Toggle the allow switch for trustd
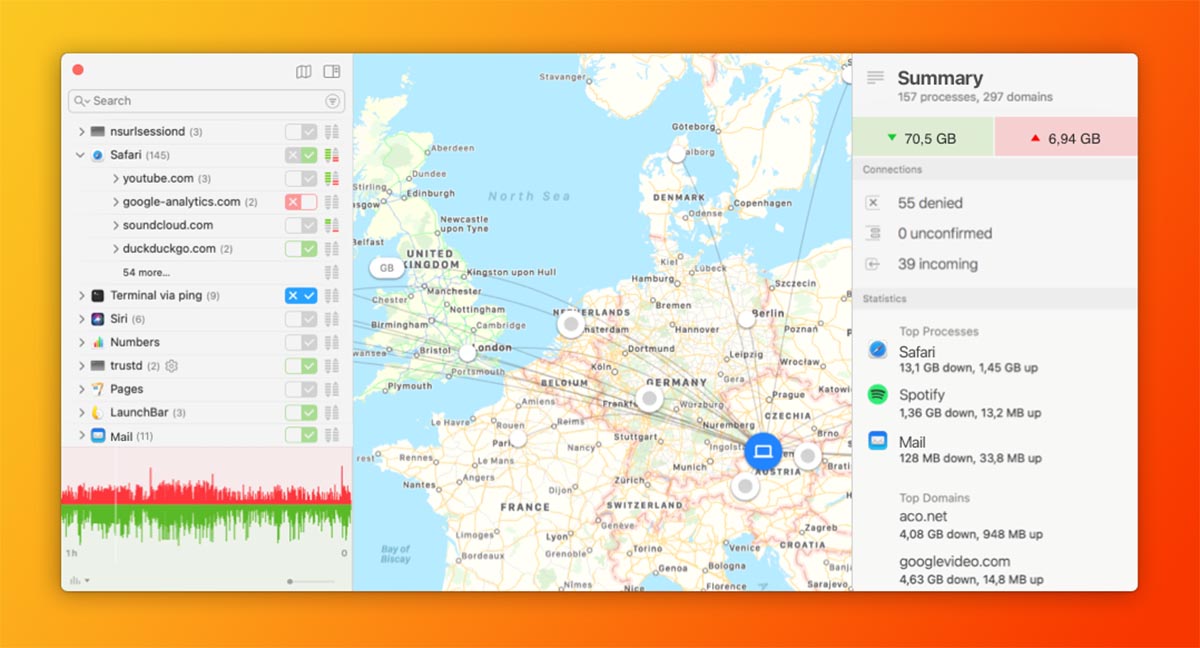 point(301,366)
